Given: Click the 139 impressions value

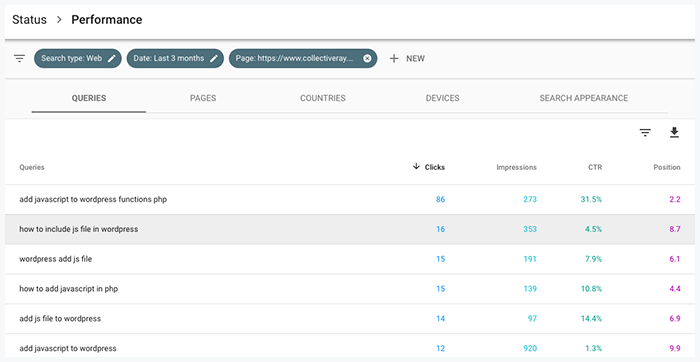Looking at the screenshot, I should pos(530,289).
